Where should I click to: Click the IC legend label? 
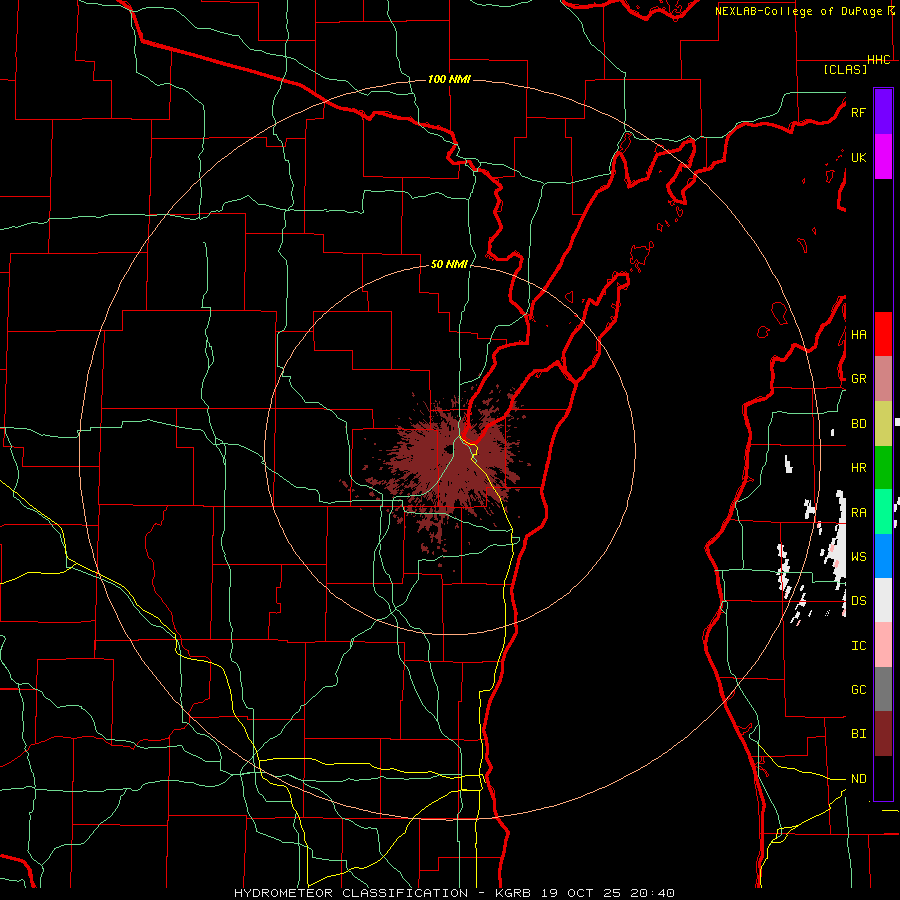tap(858, 646)
